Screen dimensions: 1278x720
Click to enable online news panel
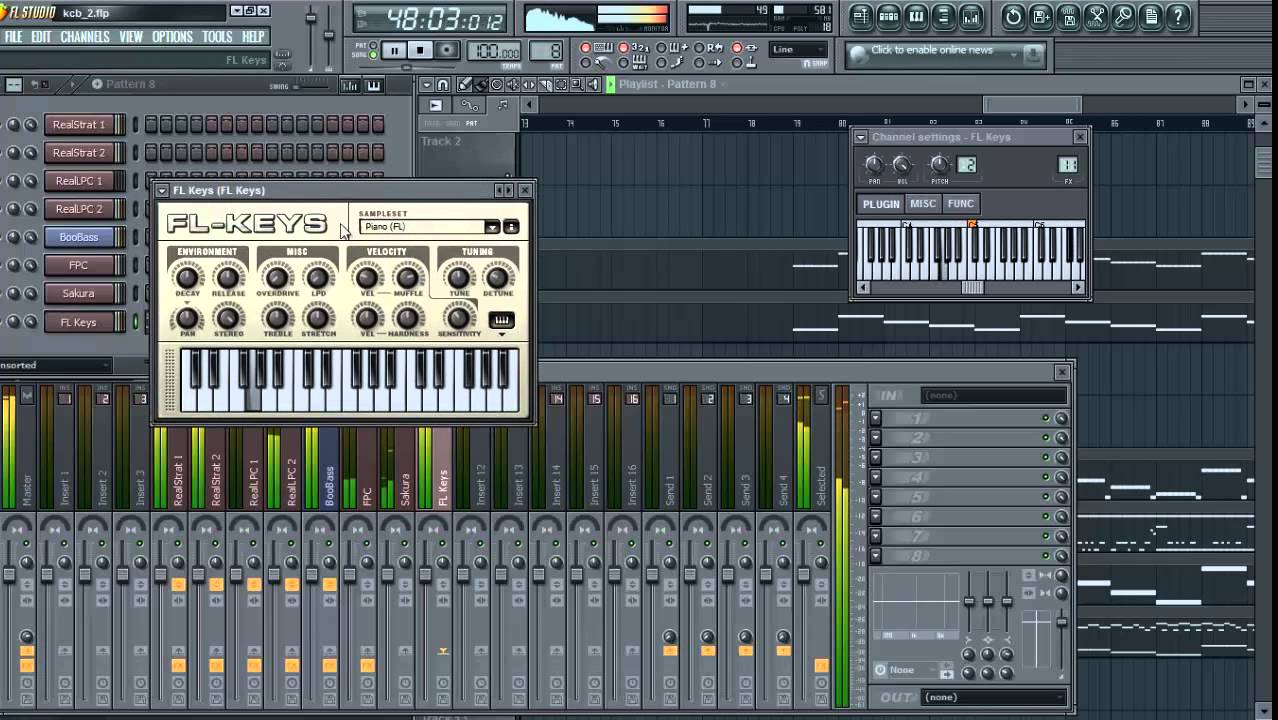click(946, 54)
